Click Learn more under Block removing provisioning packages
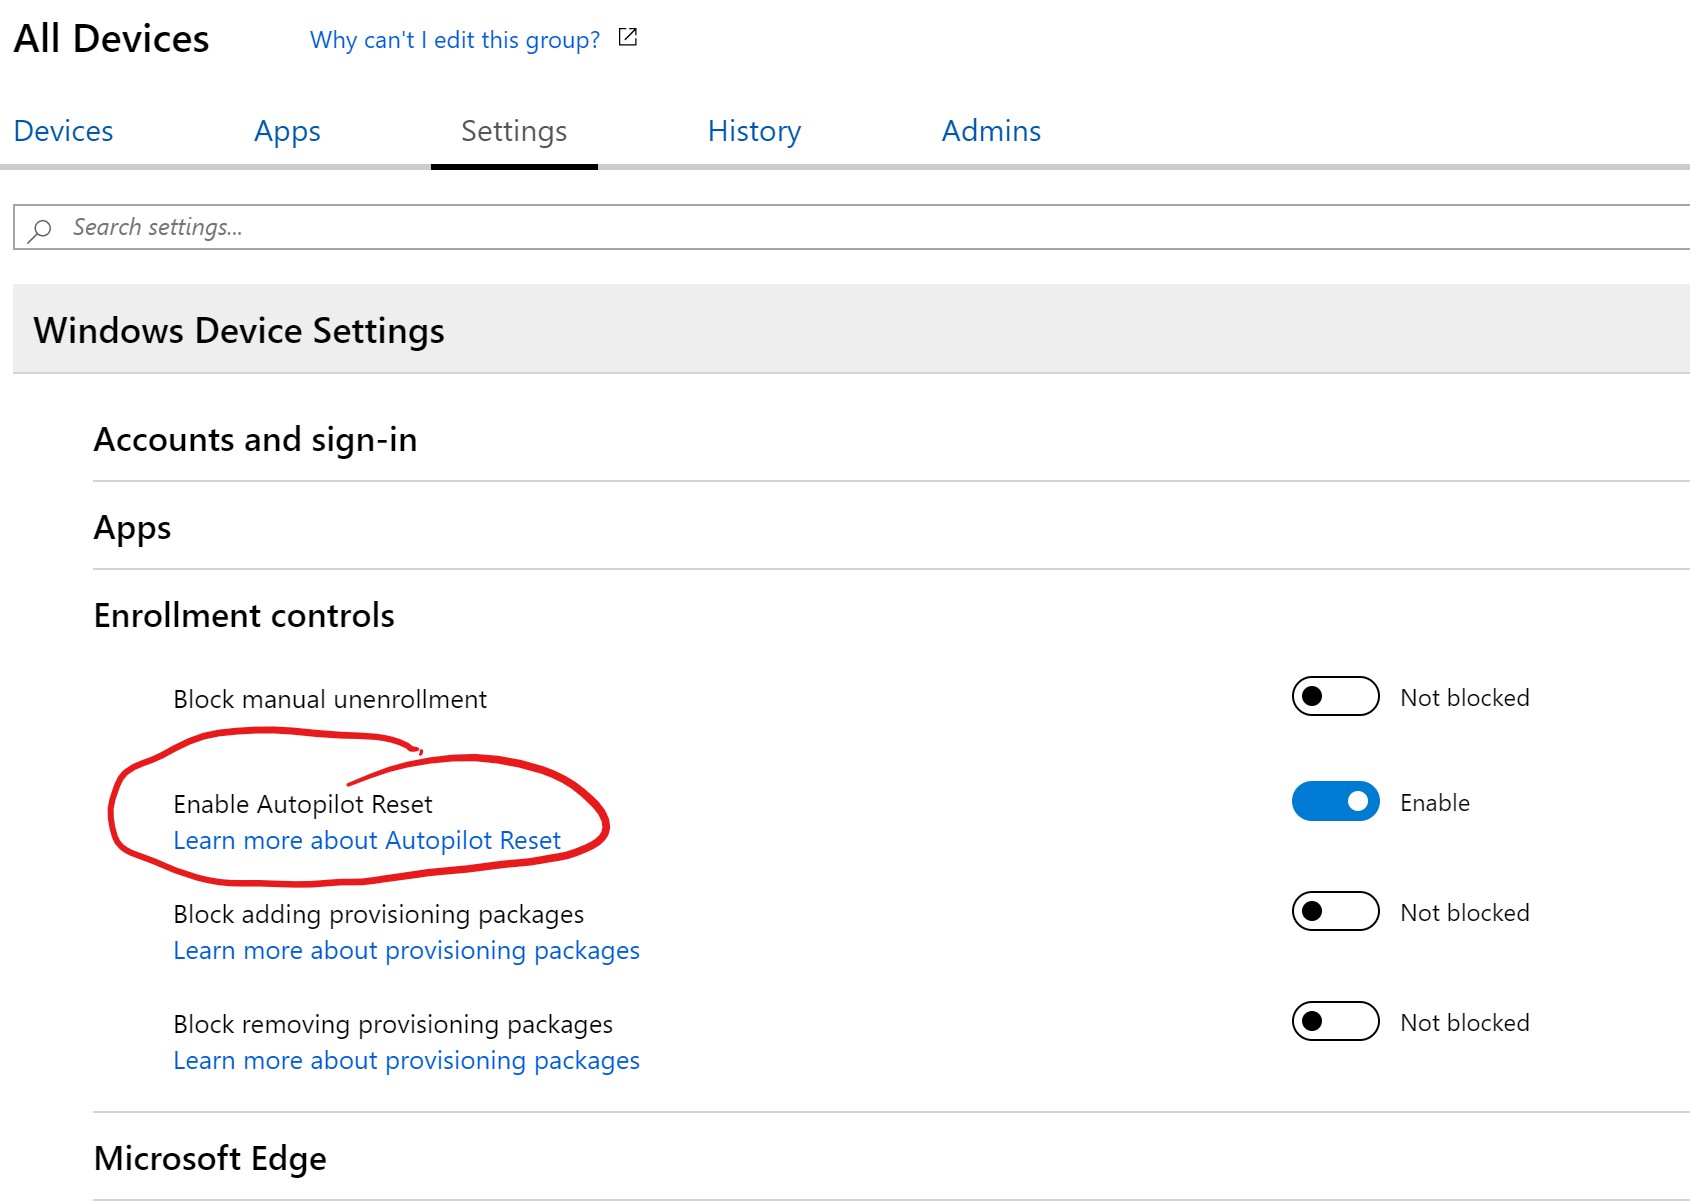This screenshot has height=1204, width=1690. coord(405,1060)
